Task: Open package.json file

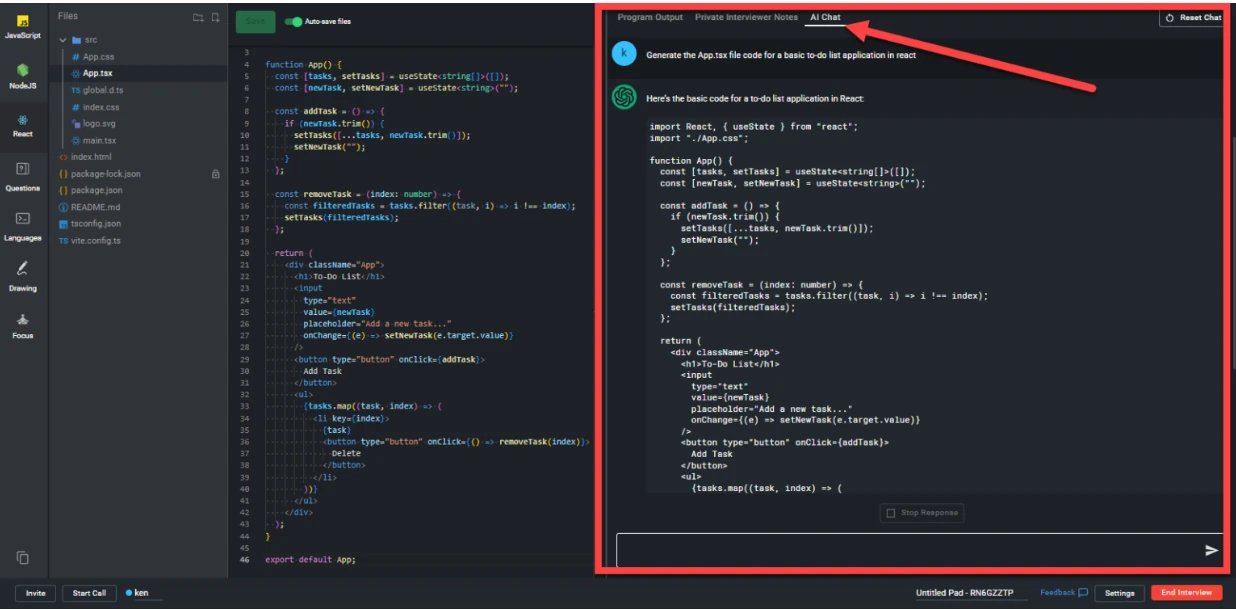Action: click(91, 190)
